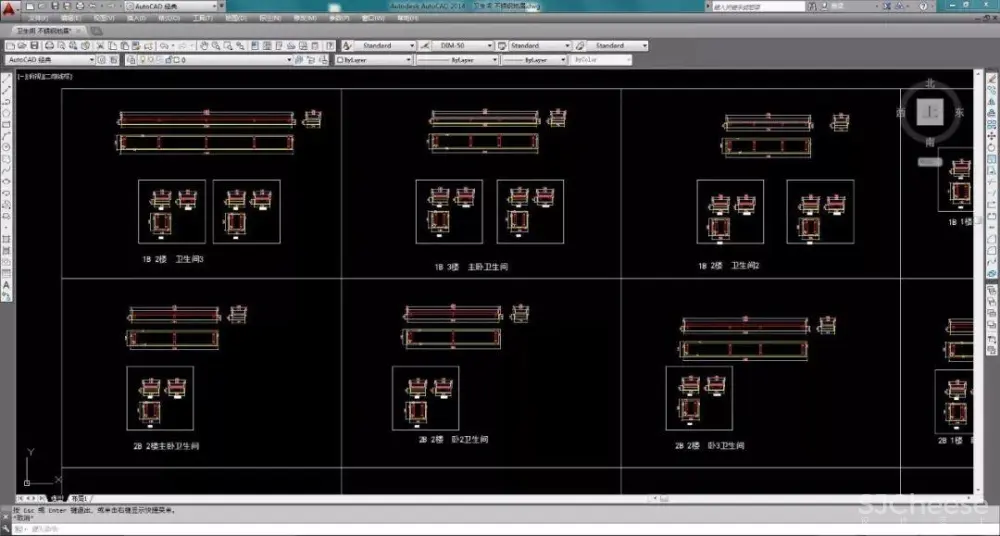
Task: Select the Zoom Window tool
Action: 228,46
